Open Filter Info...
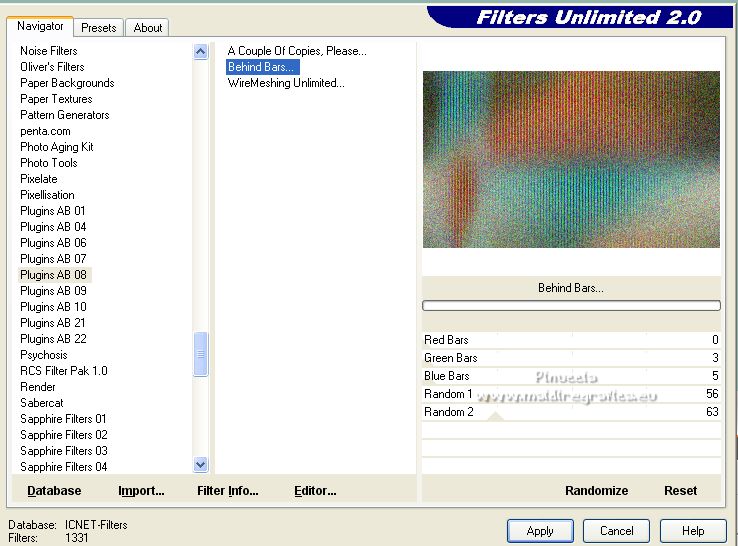 (228, 491)
